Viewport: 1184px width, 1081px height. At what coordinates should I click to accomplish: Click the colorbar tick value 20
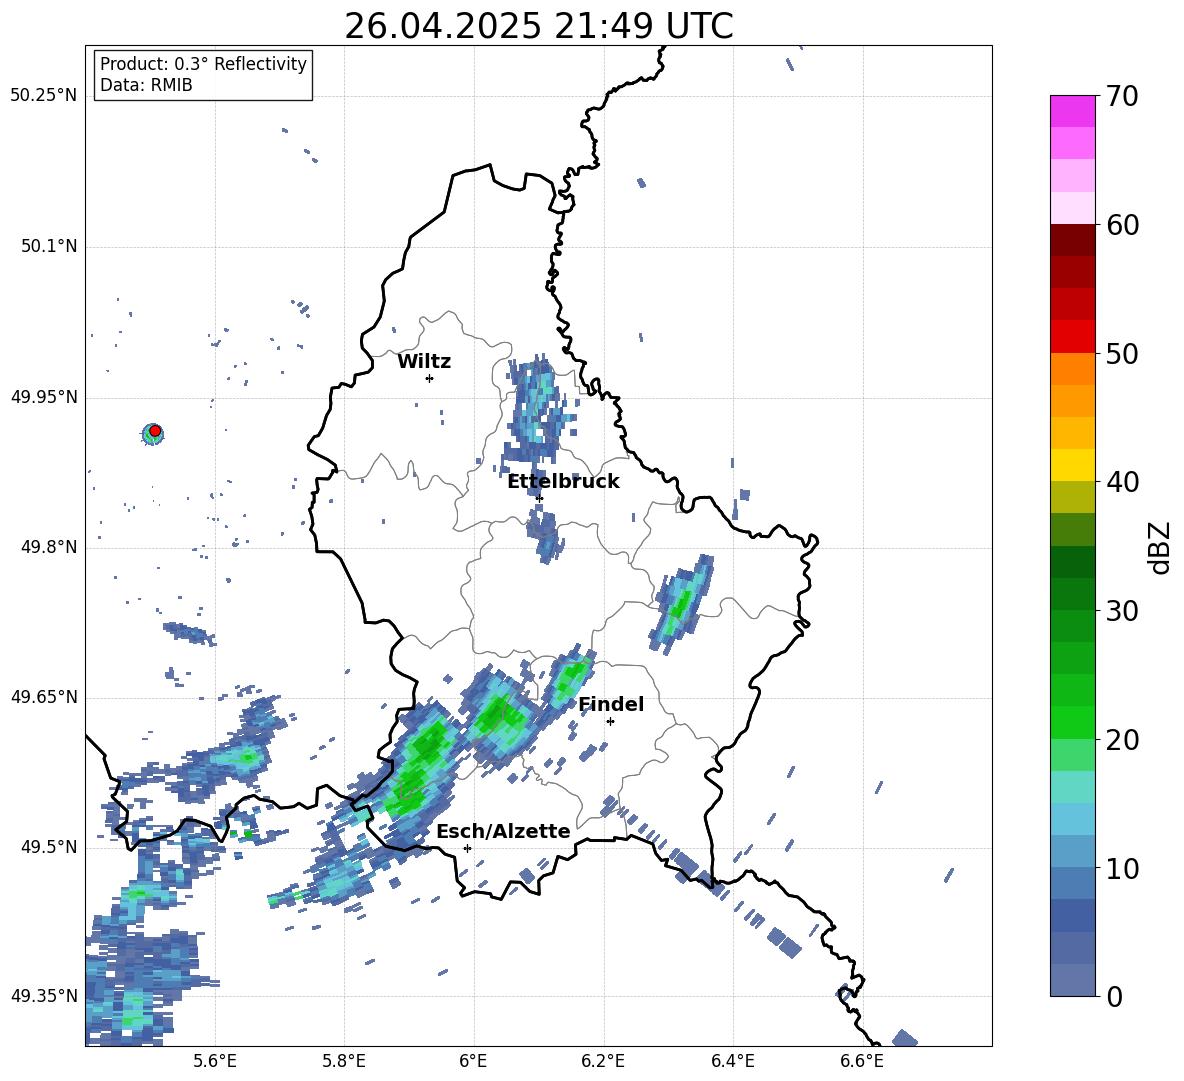point(1122,740)
